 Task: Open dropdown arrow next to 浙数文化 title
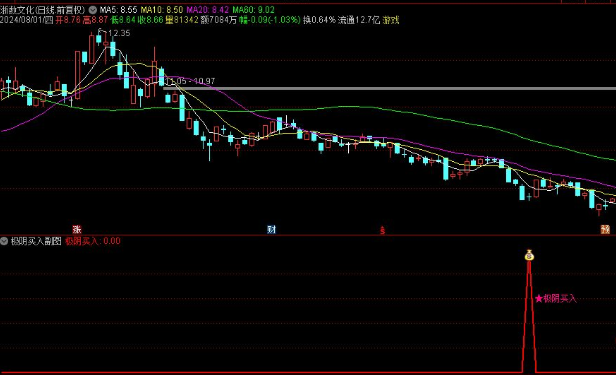[92, 10]
